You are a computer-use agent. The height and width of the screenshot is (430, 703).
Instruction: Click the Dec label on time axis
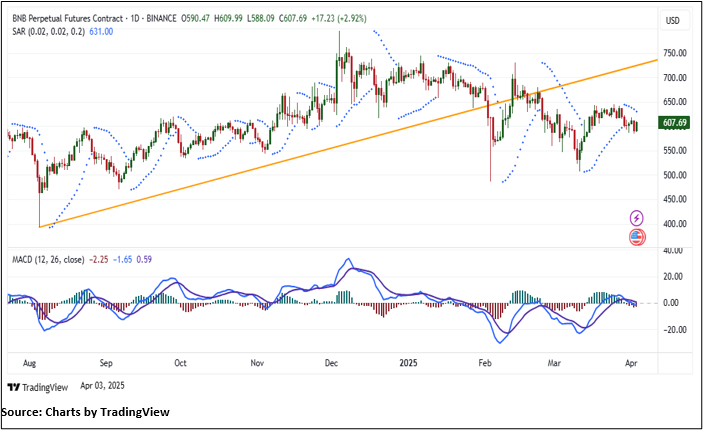[331, 363]
